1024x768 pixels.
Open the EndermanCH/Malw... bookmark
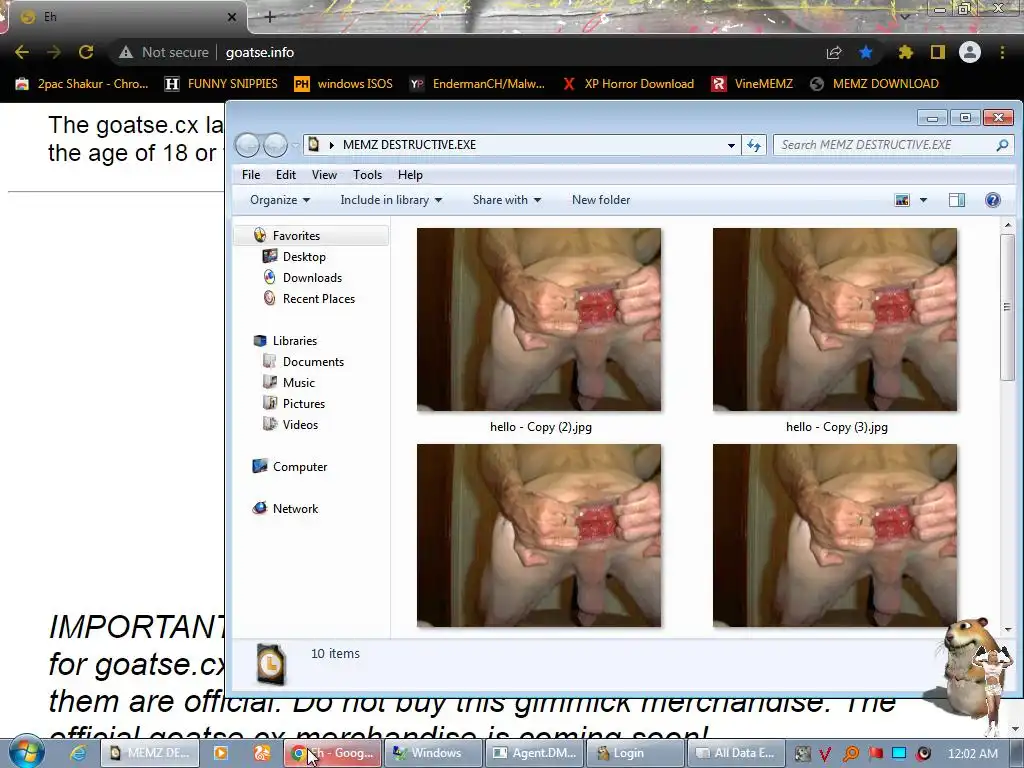point(477,84)
